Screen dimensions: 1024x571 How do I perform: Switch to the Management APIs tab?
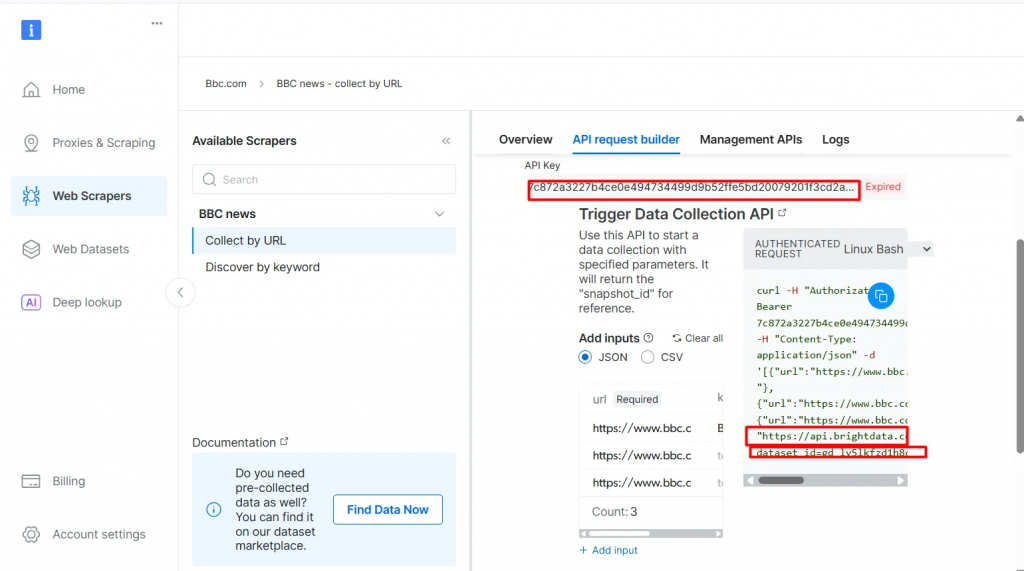tap(750, 140)
